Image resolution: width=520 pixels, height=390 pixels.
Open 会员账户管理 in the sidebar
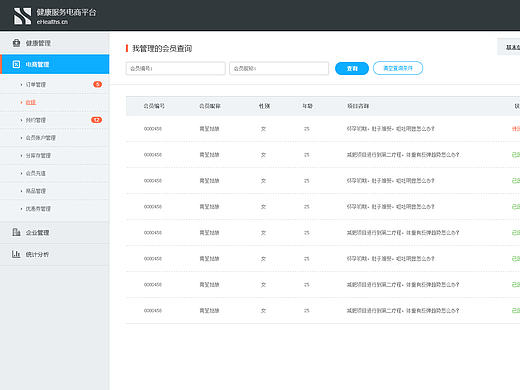click(55, 138)
